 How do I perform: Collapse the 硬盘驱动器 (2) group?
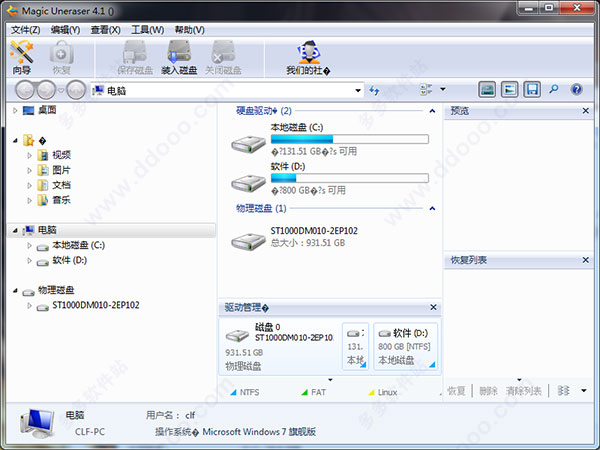[x=432, y=111]
